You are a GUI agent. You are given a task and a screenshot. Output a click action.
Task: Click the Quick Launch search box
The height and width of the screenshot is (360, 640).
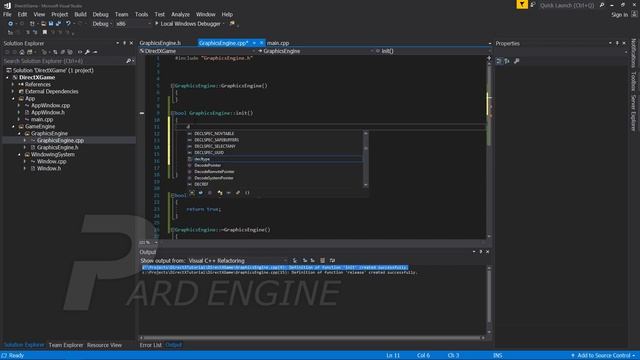(x=567, y=5)
